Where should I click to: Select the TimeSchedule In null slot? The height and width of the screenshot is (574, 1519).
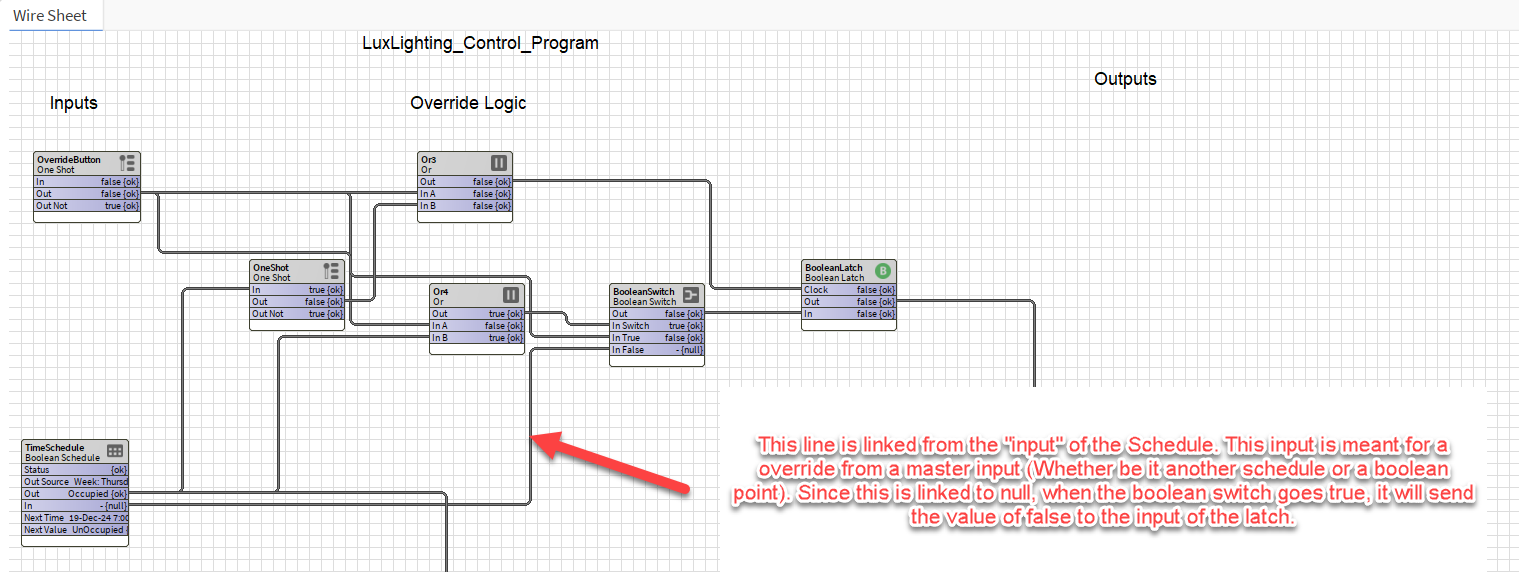point(75,506)
